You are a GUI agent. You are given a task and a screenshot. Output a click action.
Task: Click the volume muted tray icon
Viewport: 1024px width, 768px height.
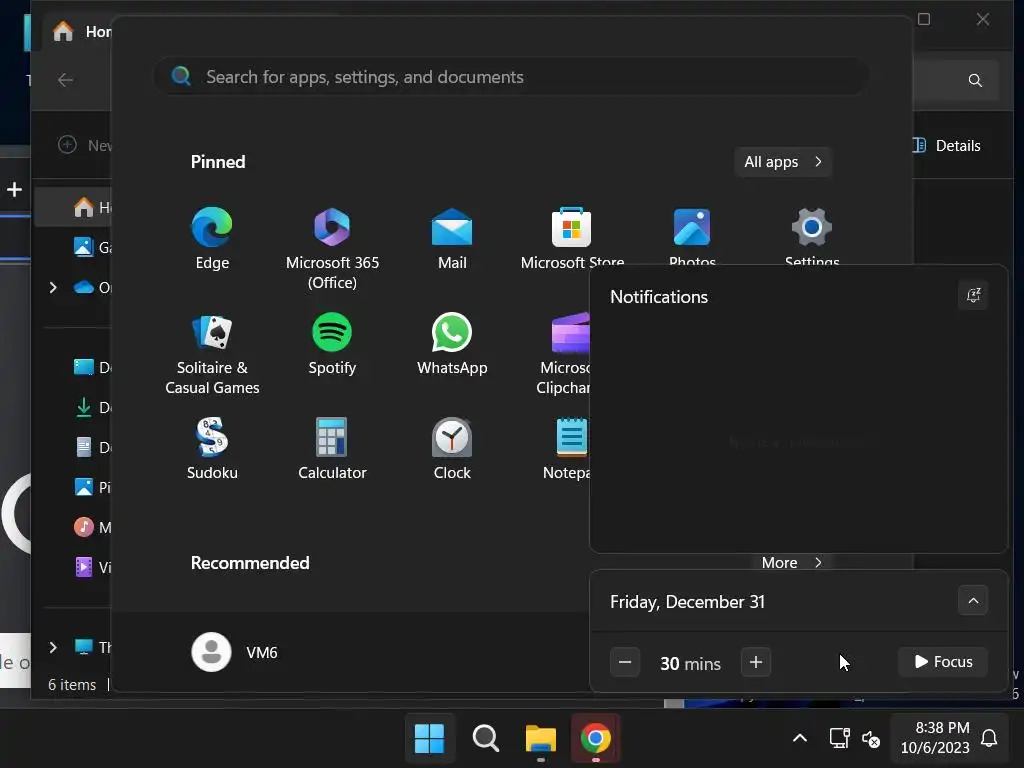pyautogui.click(x=871, y=739)
